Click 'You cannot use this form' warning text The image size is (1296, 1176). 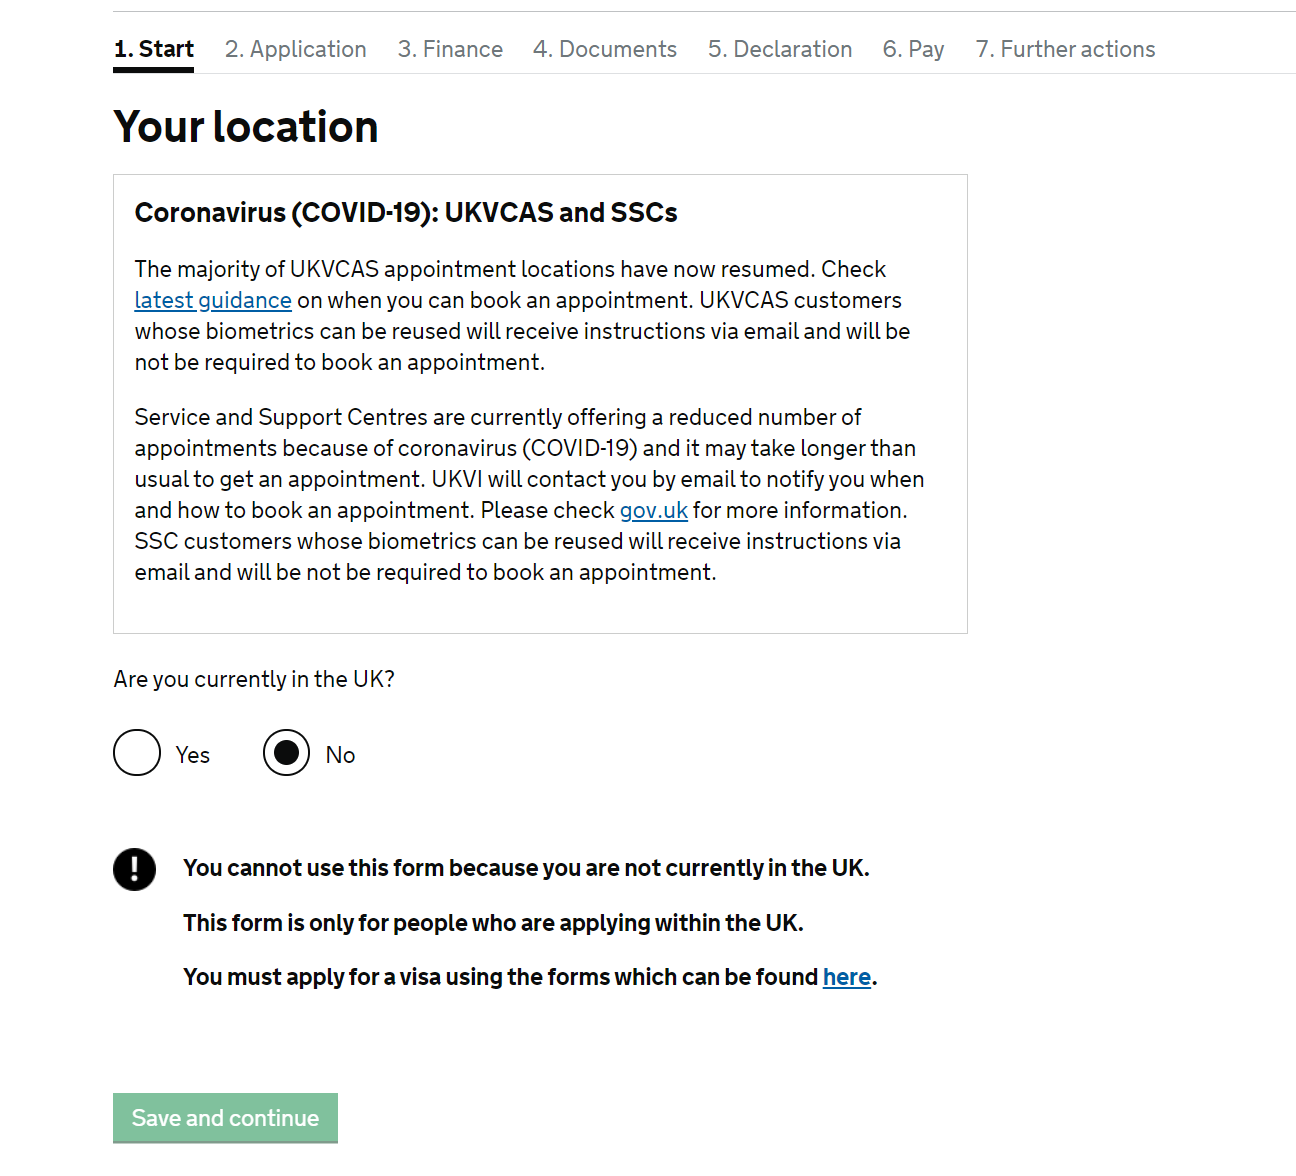pos(526,868)
